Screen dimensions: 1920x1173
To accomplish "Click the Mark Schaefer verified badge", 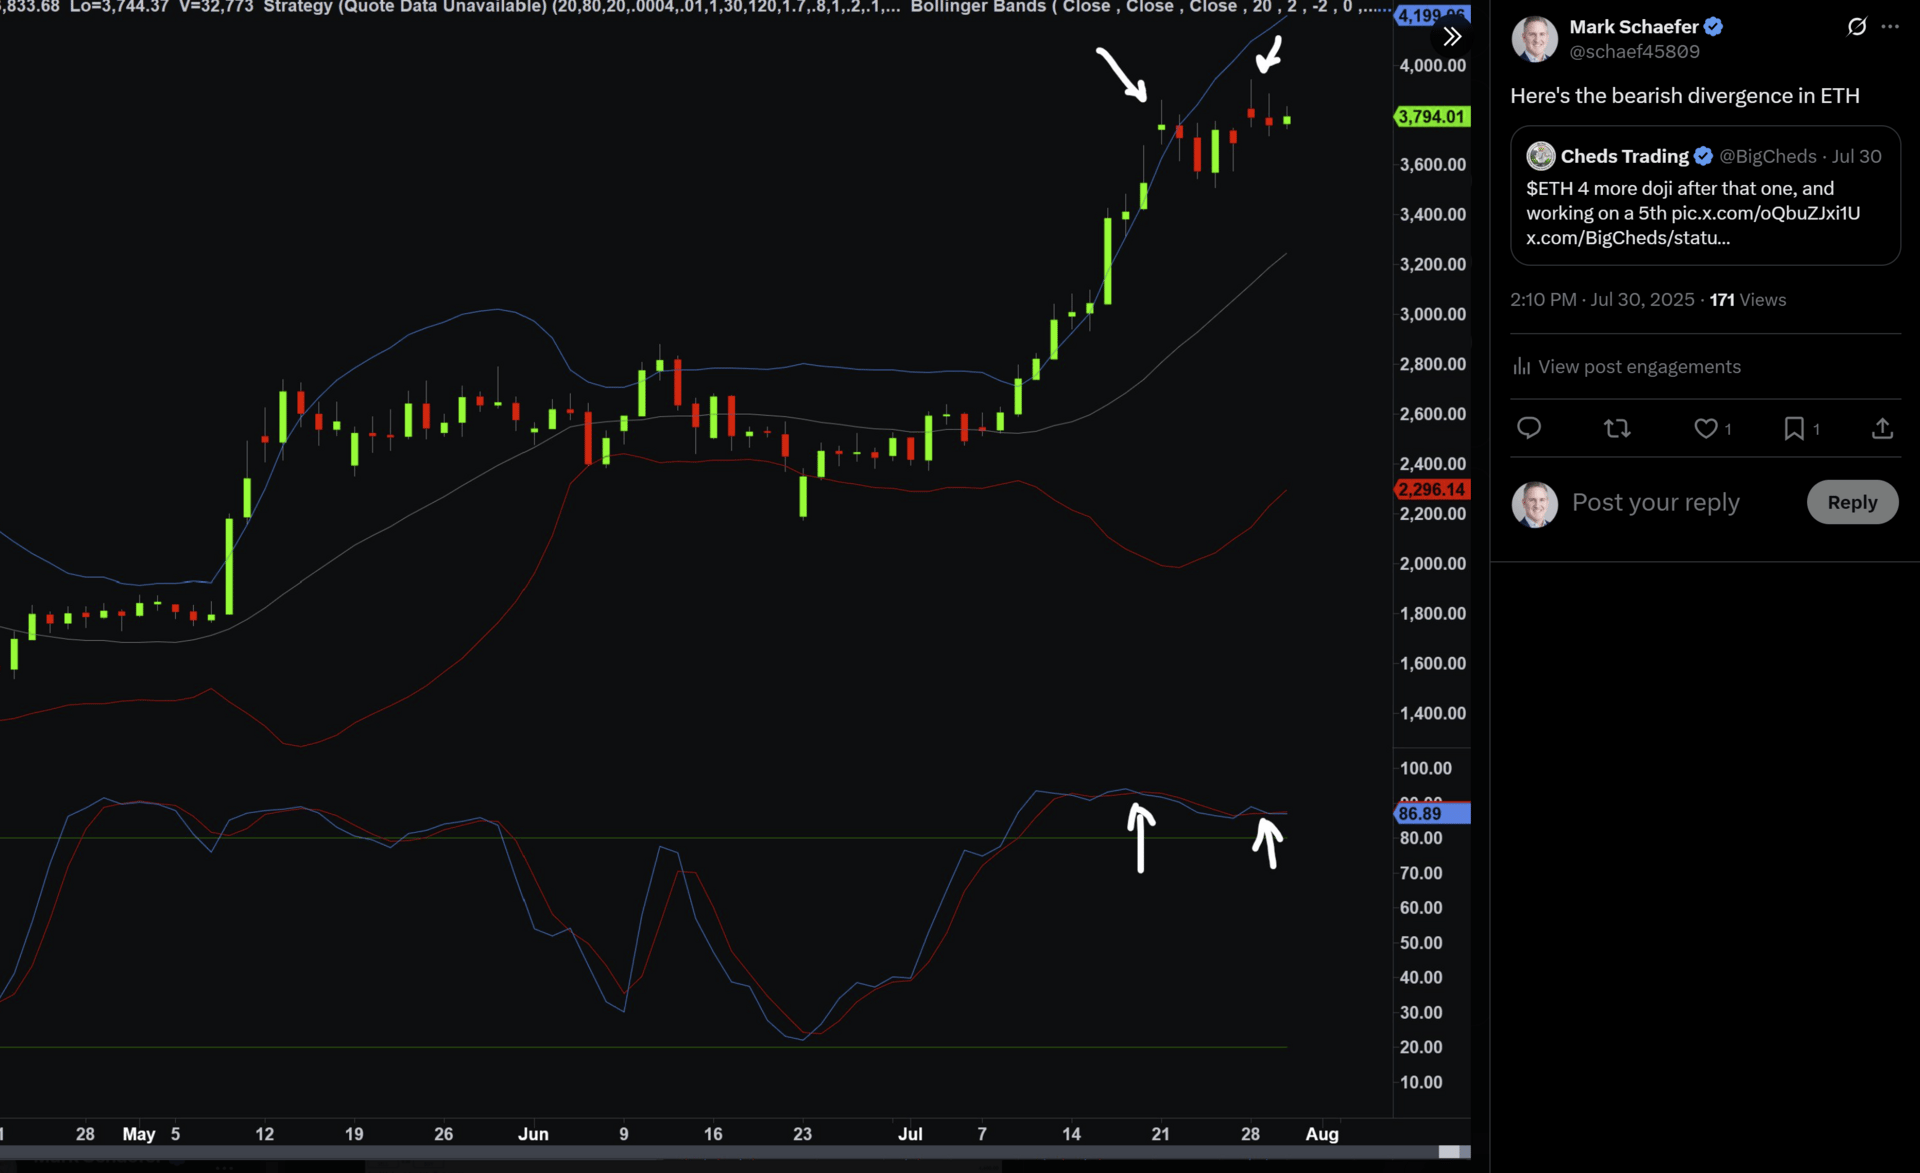I will (1713, 27).
